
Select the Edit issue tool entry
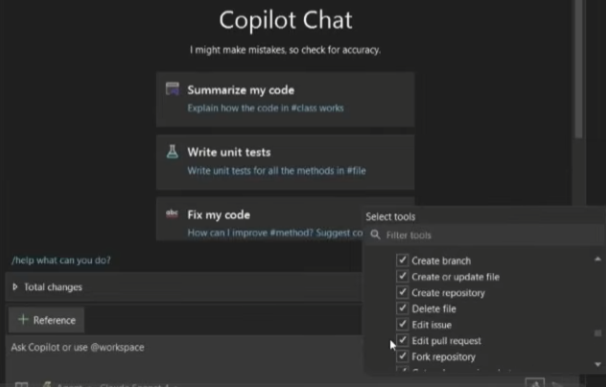(x=431, y=325)
